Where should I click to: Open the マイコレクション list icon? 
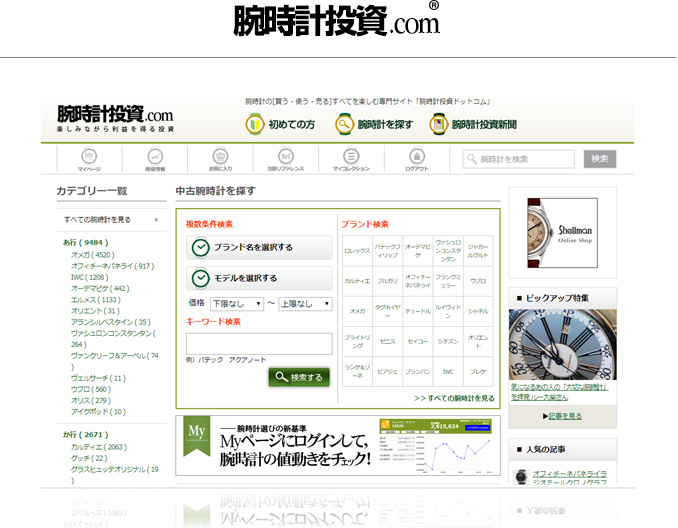click(x=351, y=159)
